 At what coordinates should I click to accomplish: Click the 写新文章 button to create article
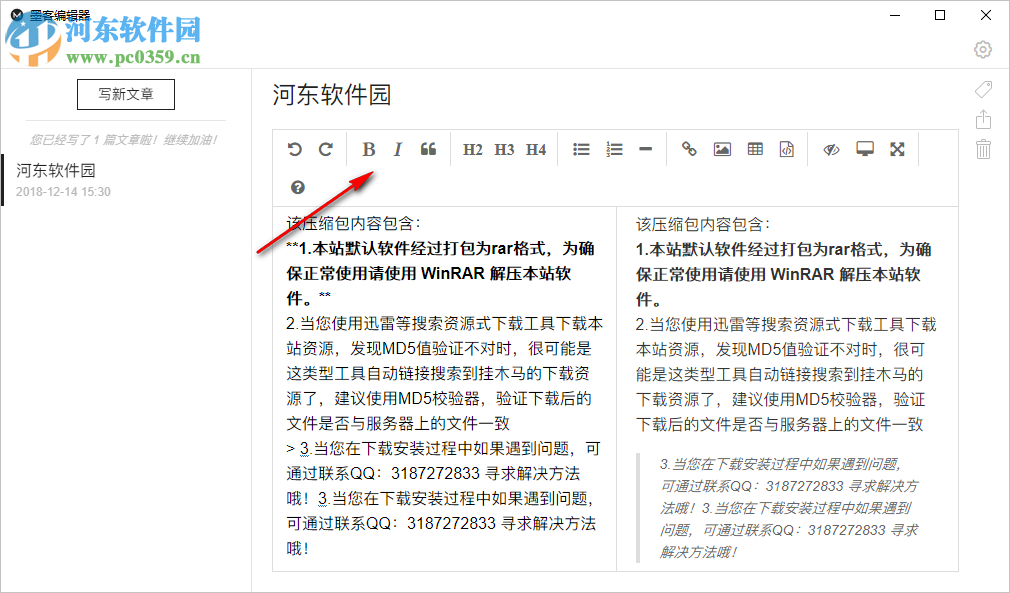[x=125, y=94]
